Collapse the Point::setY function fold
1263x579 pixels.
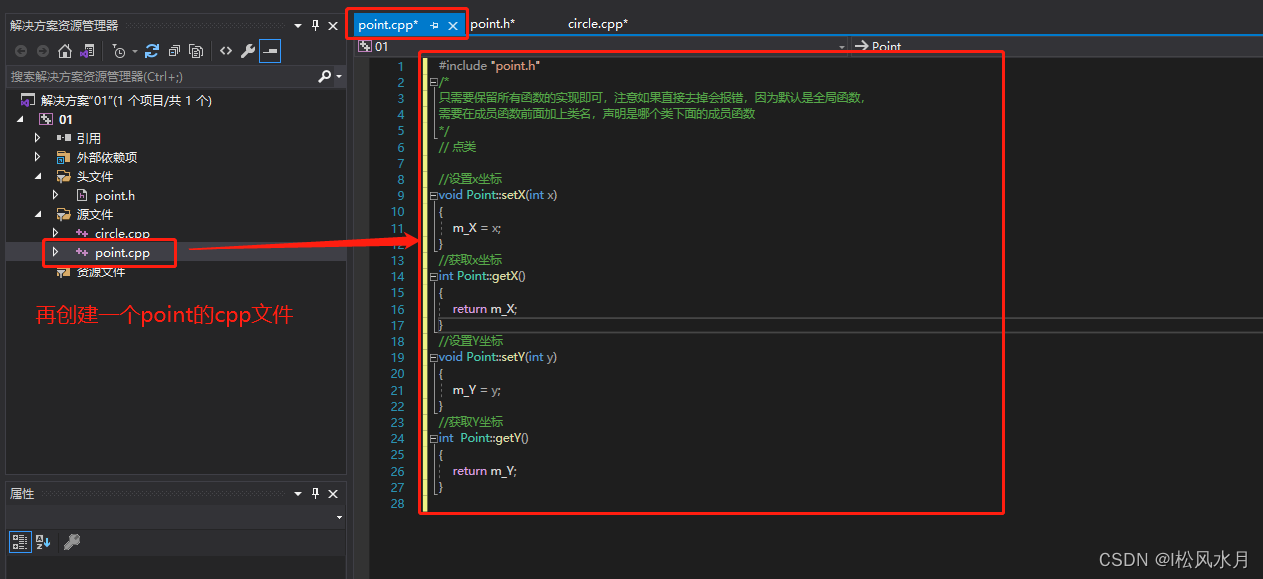coord(432,357)
